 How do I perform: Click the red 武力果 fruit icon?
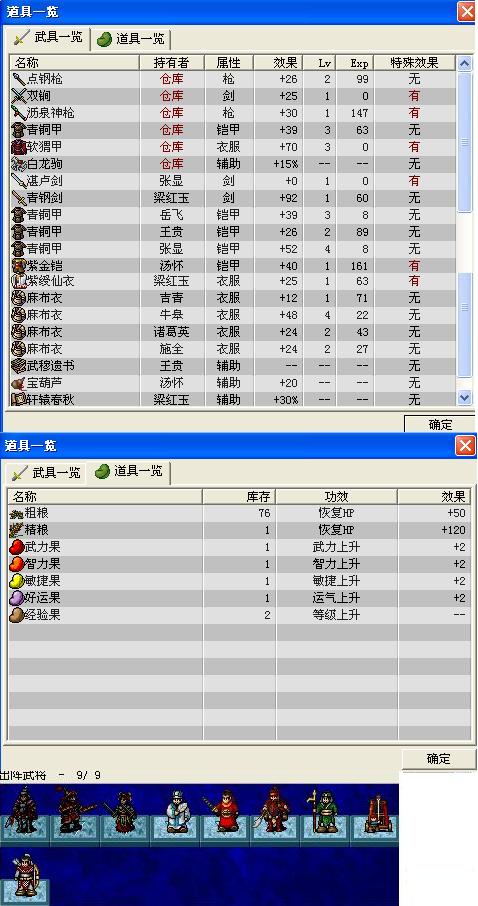pos(16,547)
